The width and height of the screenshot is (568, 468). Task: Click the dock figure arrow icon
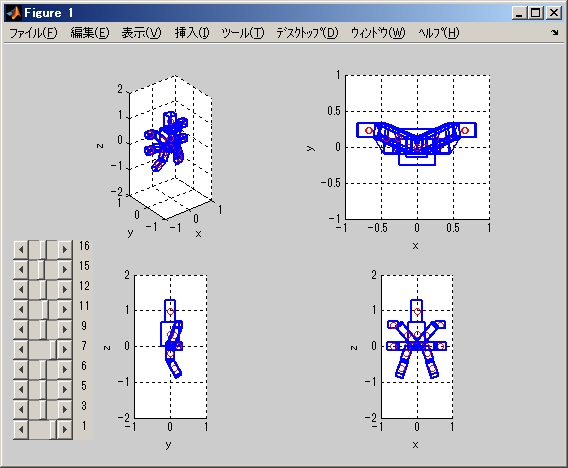point(555,33)
